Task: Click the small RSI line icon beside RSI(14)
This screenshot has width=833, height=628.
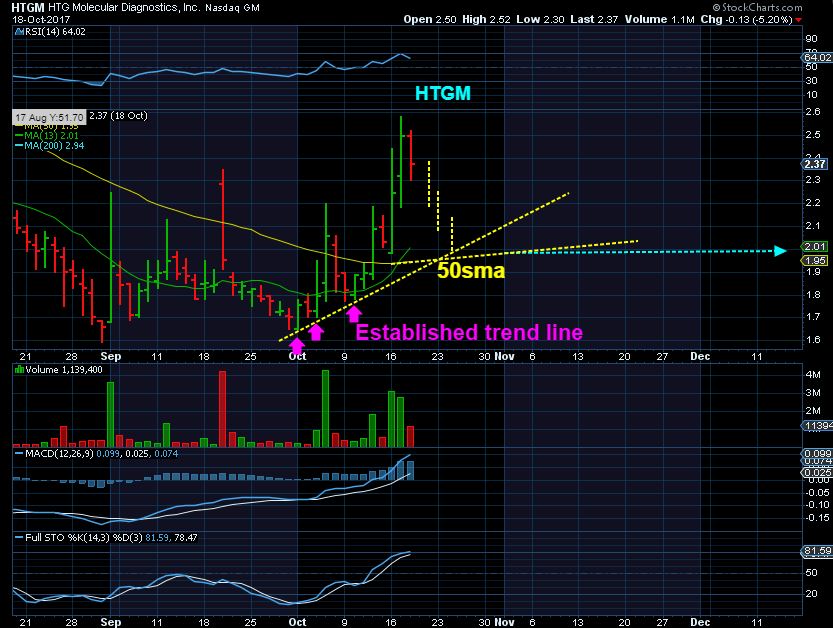Action: pos(20,31)
